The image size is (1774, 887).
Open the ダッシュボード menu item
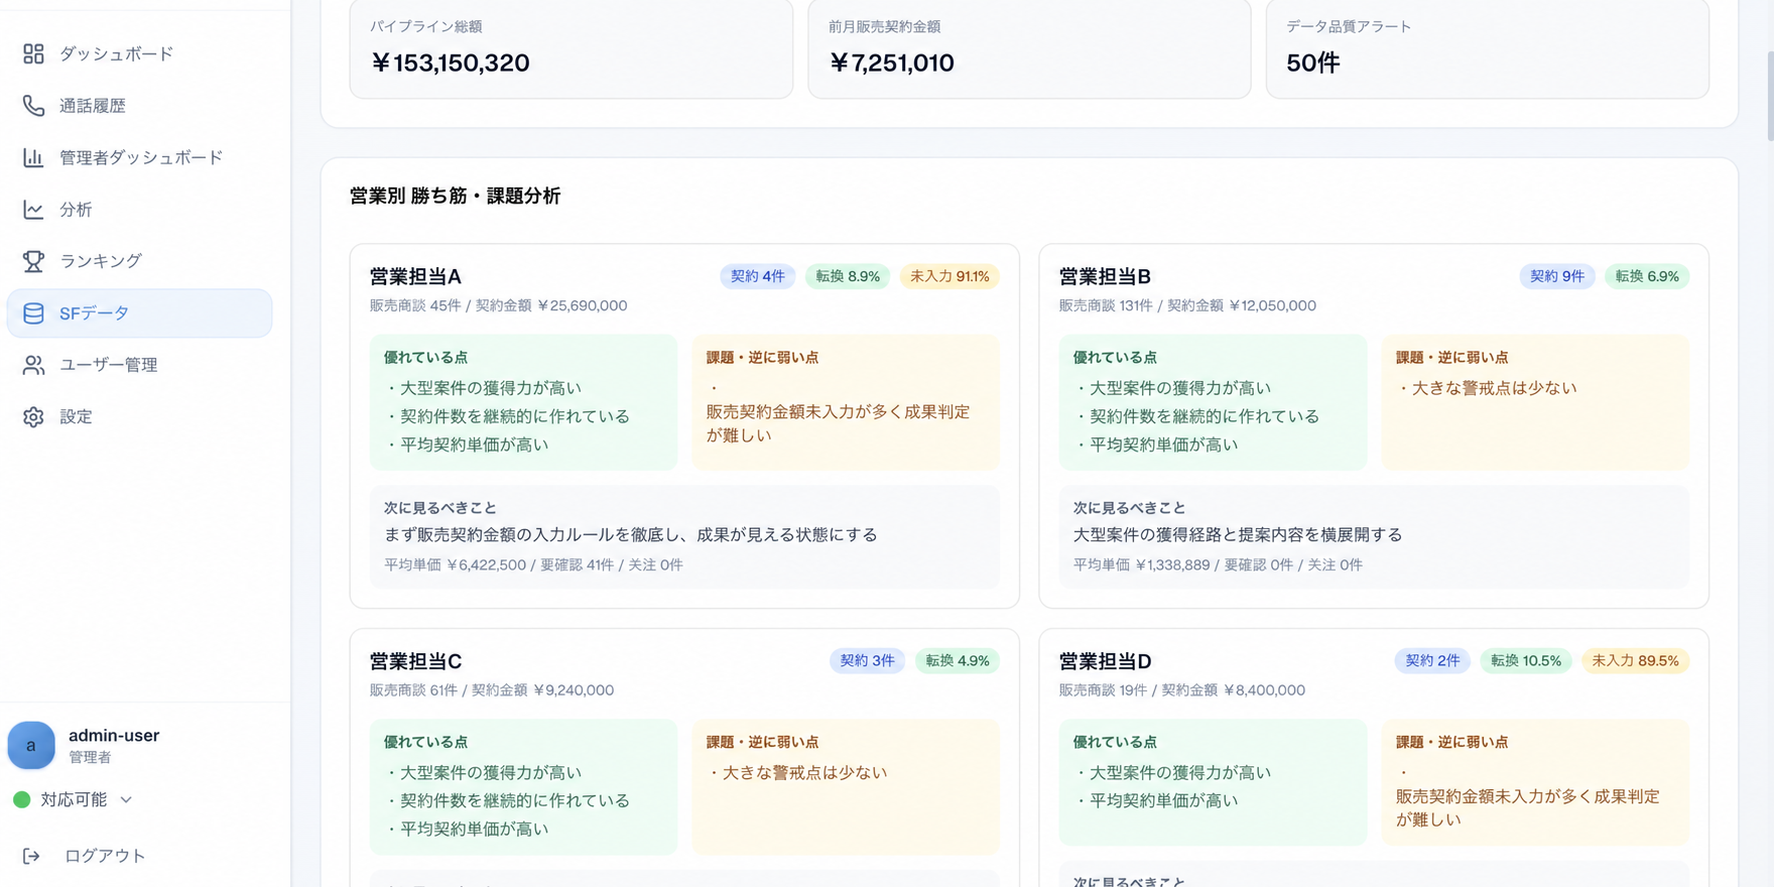point(139,54)
